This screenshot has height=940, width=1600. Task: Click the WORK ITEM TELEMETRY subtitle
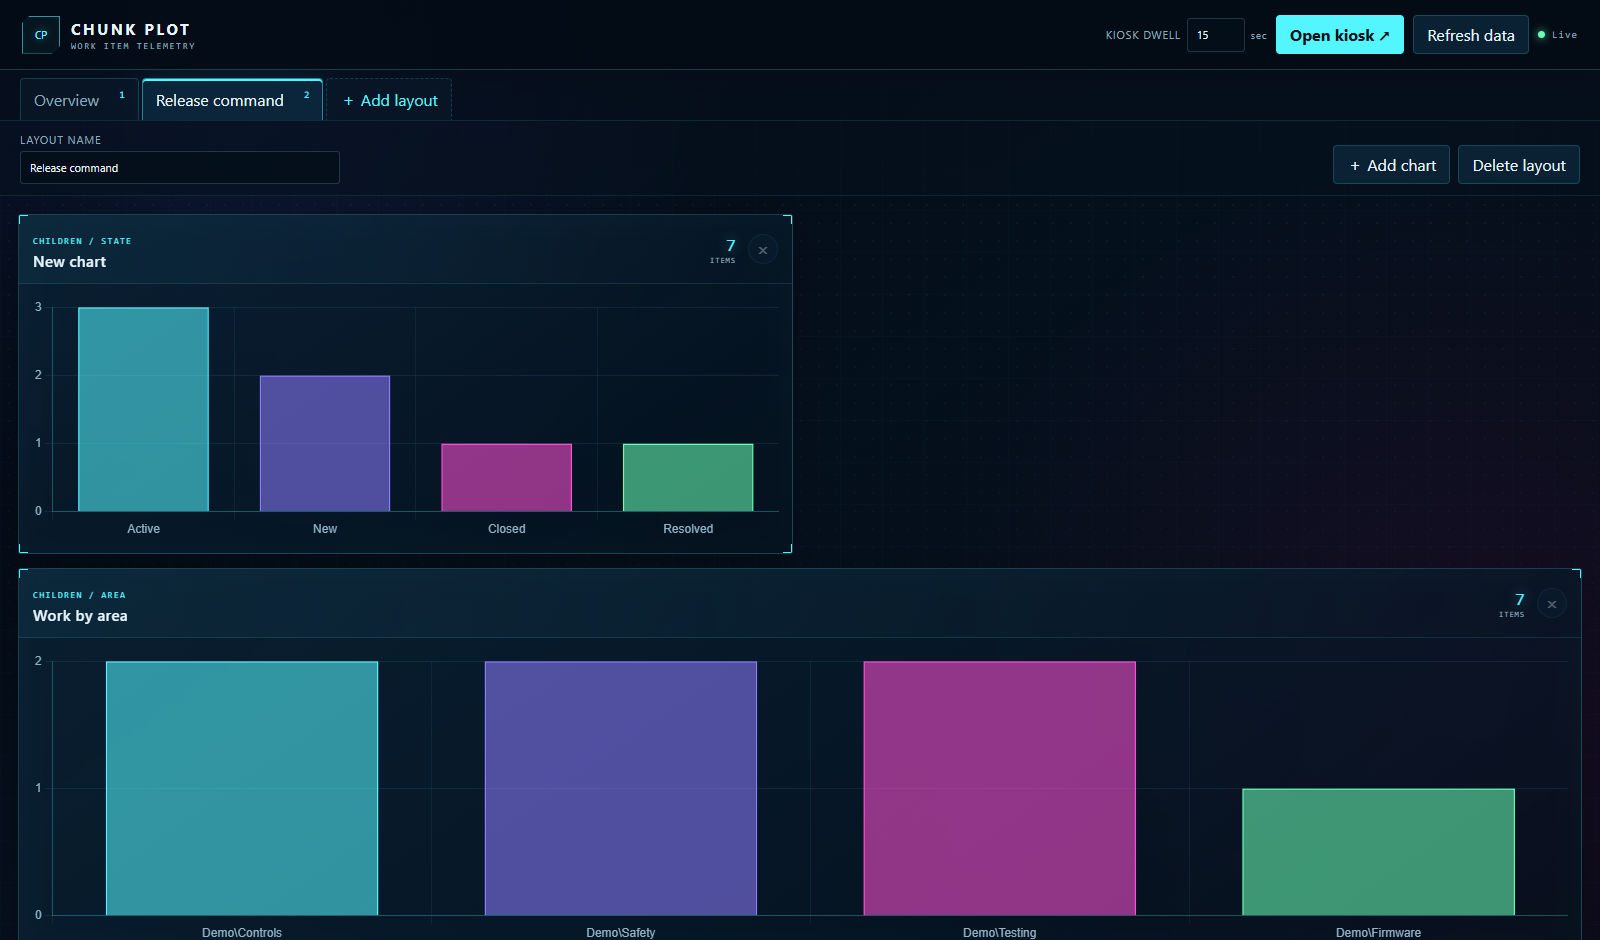[x=133, y=46]
